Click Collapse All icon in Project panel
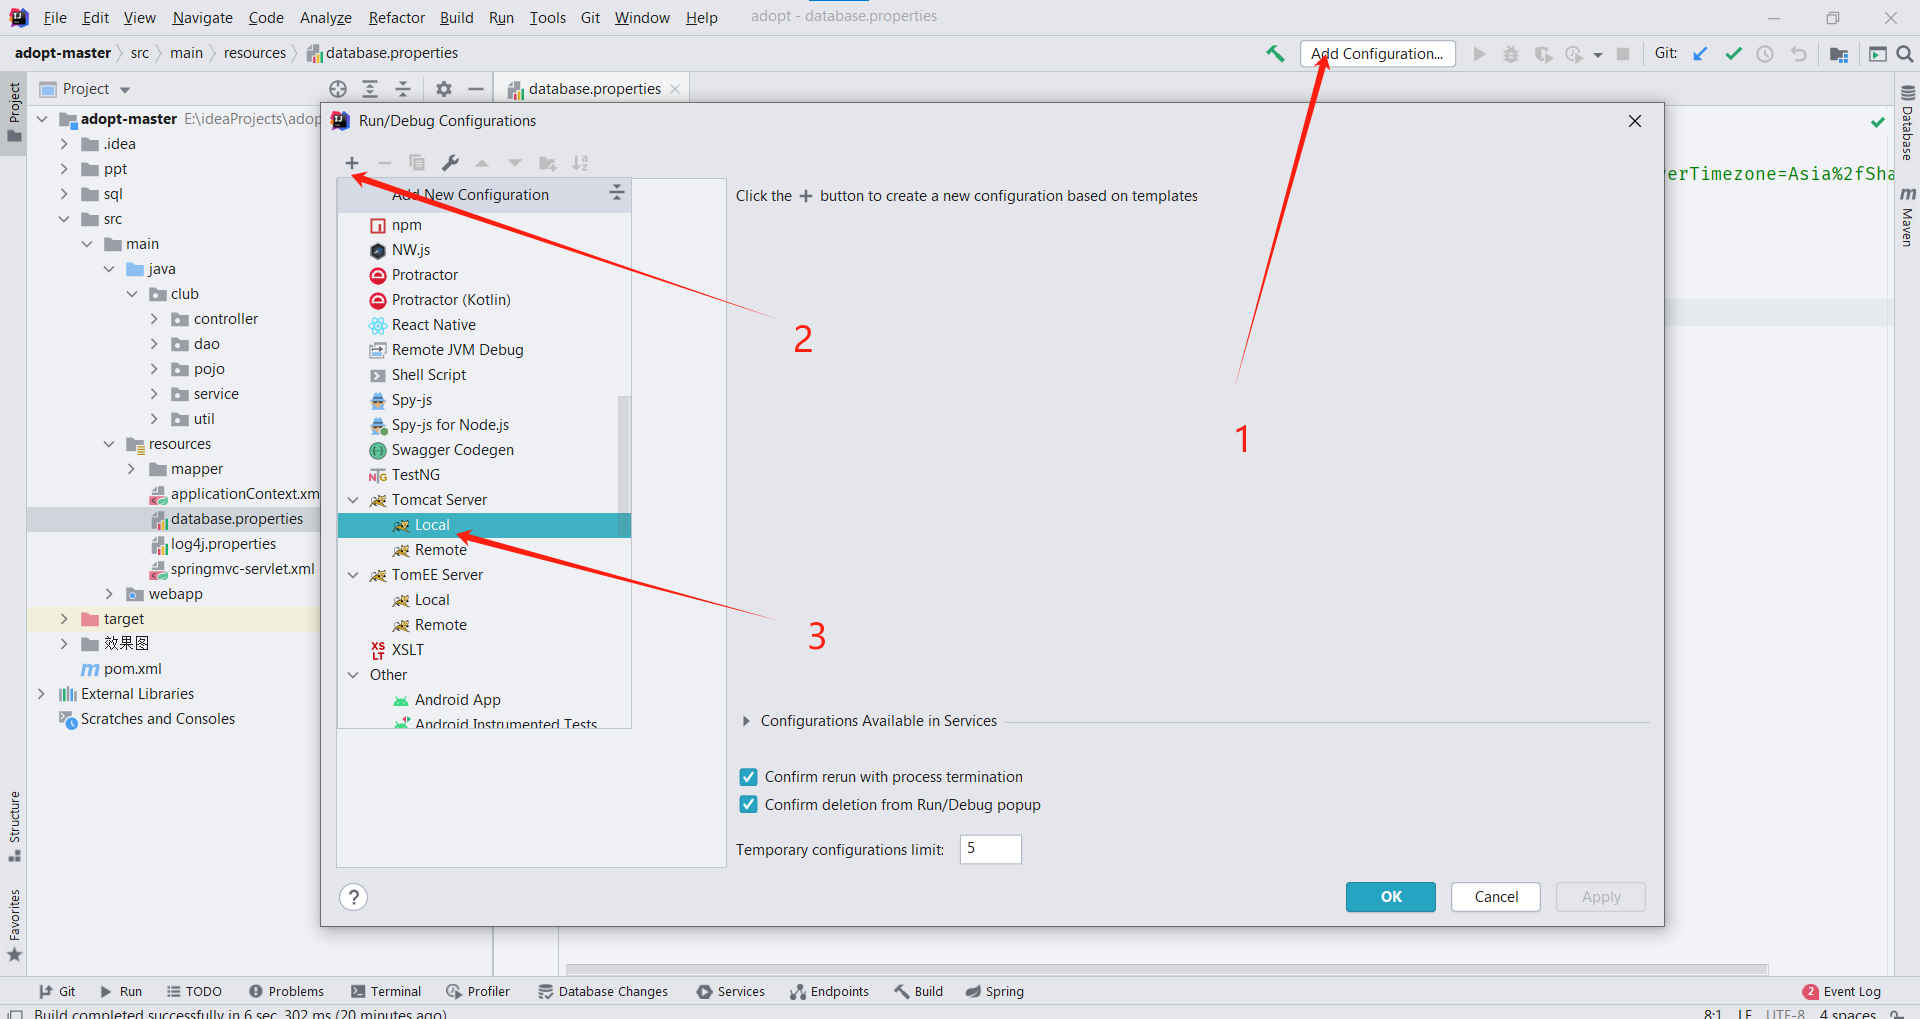The height and width of the screenshot is (1019, 1920). (x=403, y=89)
